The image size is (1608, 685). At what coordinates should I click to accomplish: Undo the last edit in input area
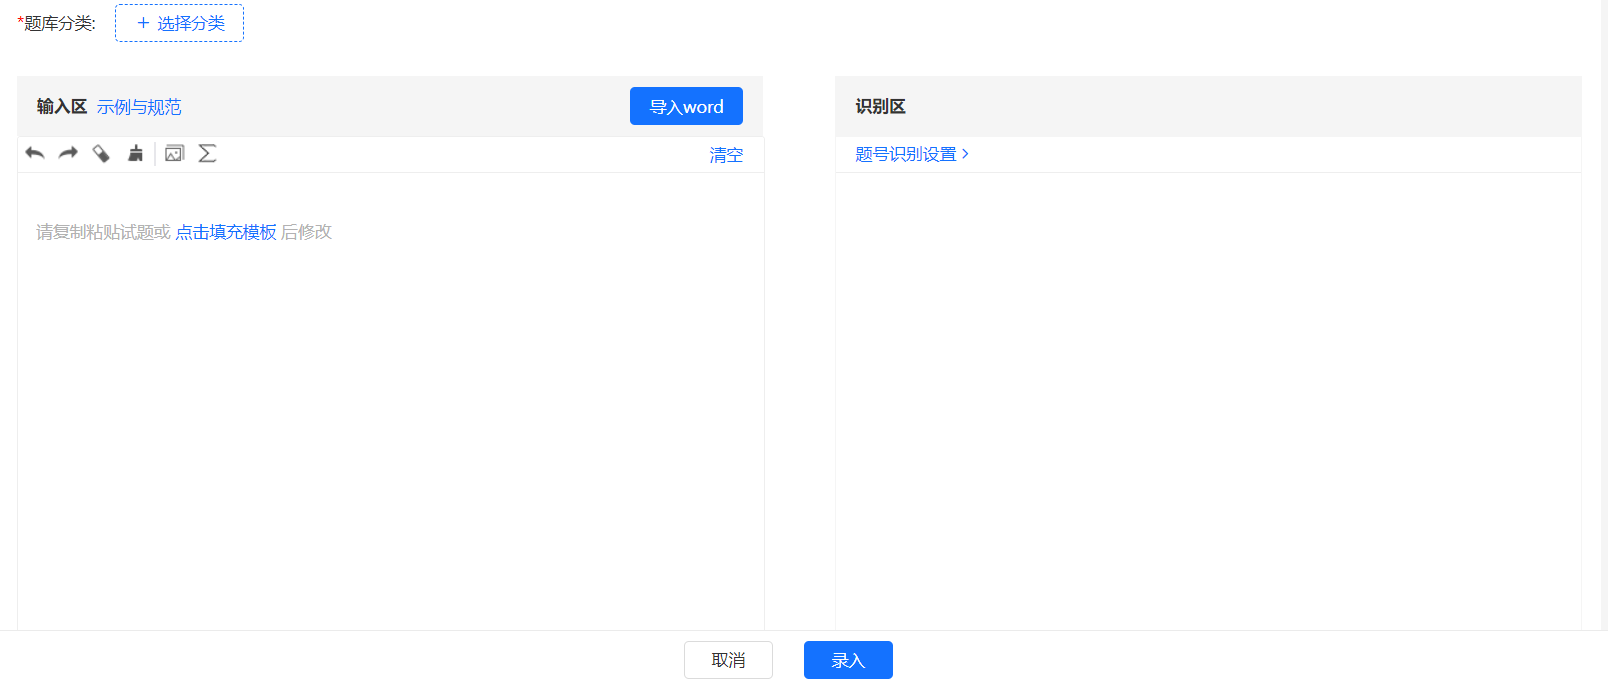pos(35,153)
